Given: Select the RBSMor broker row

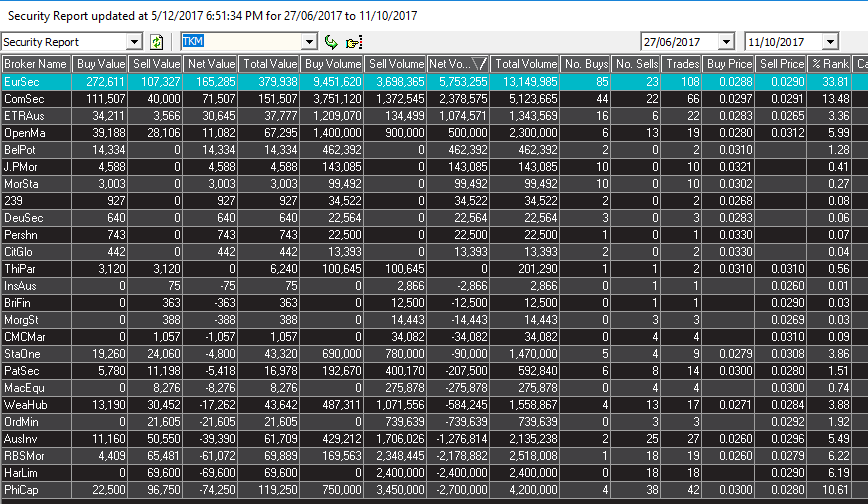Looking at the screenshot, I should coord(434,456).
